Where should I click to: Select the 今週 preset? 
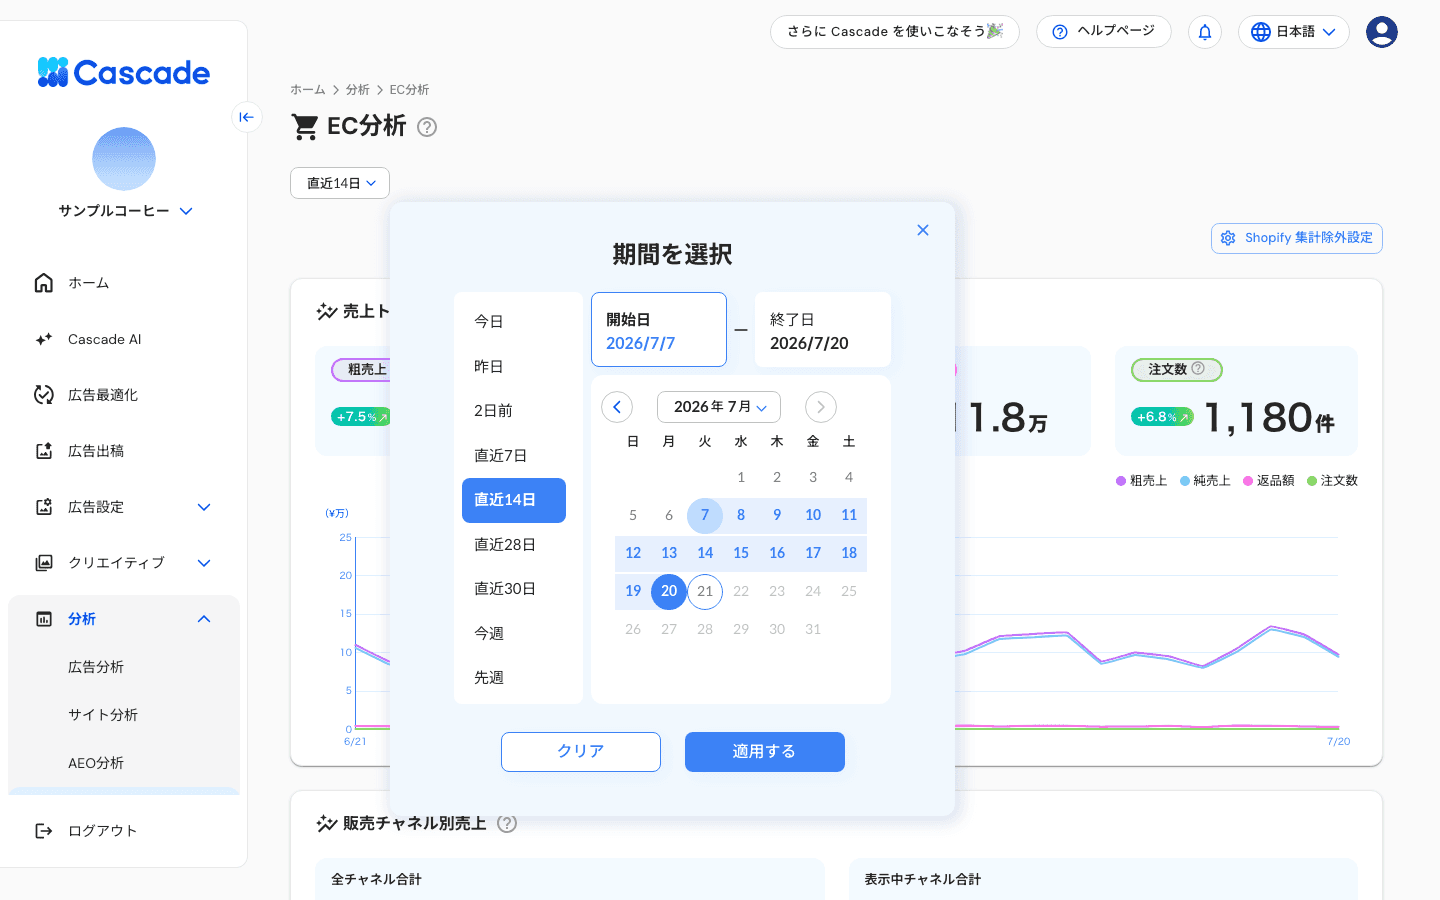514,634
